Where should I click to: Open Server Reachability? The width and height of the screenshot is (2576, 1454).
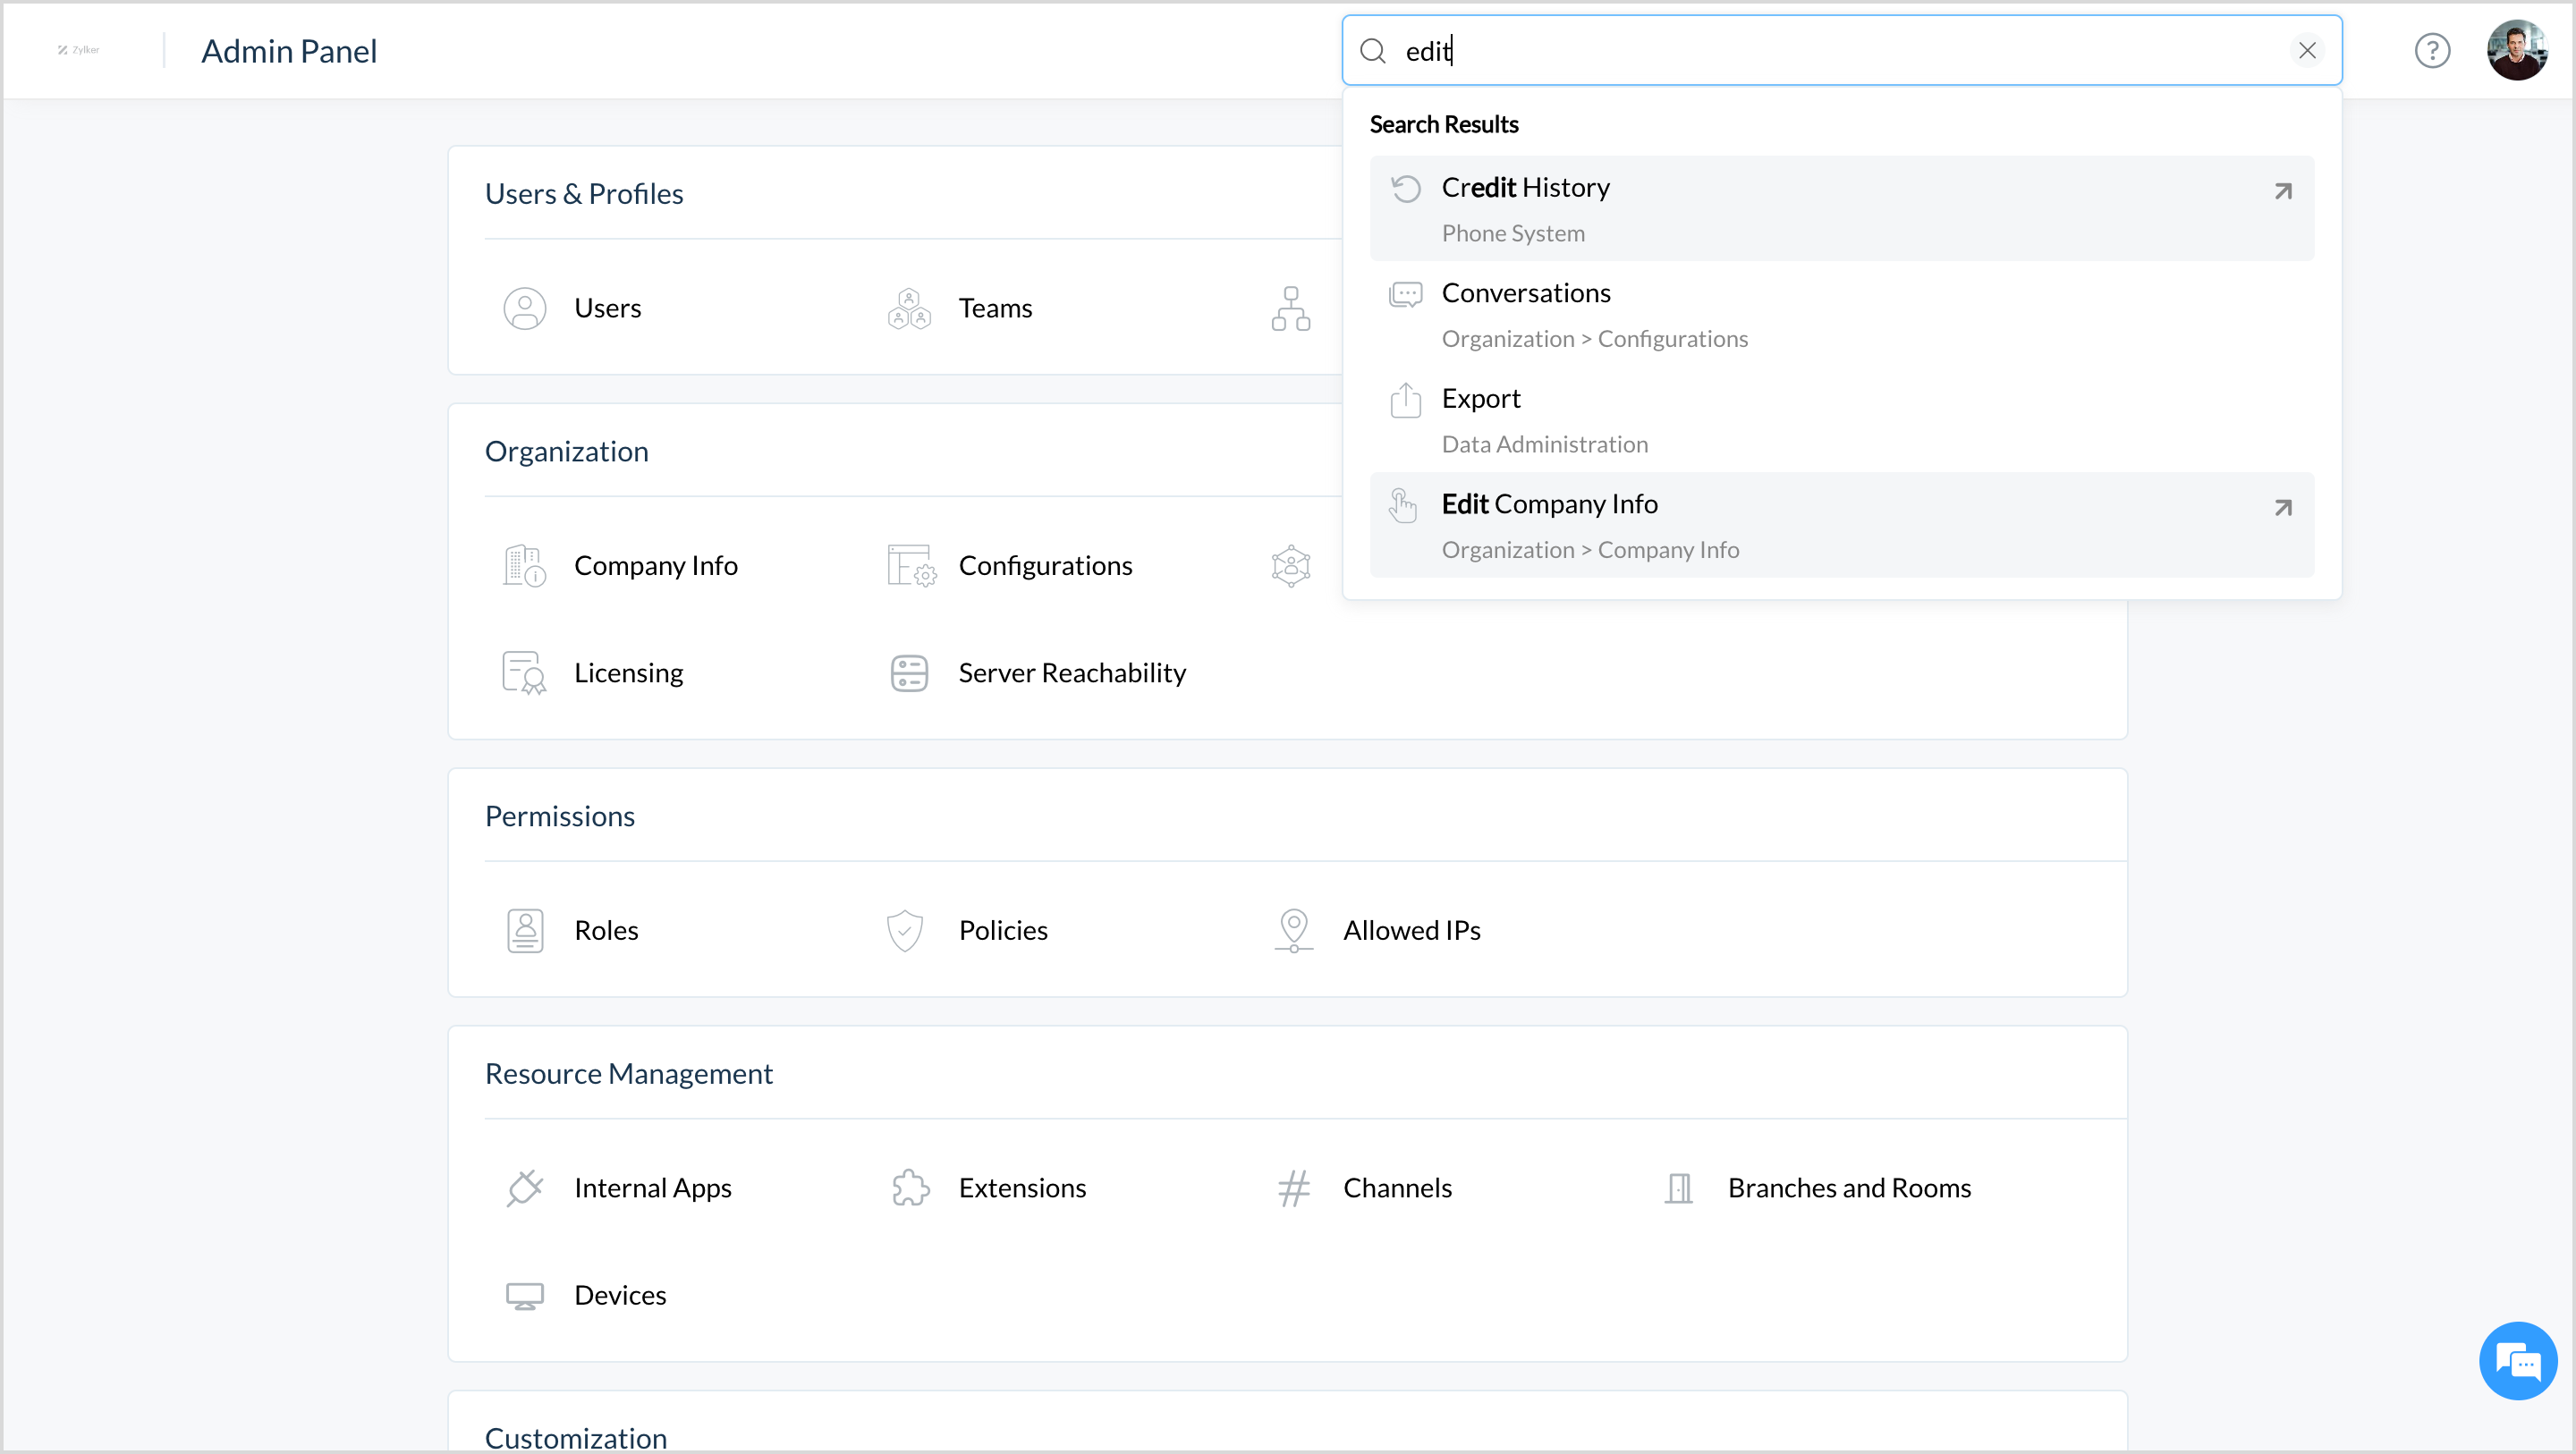click(x=1071, y=672)
